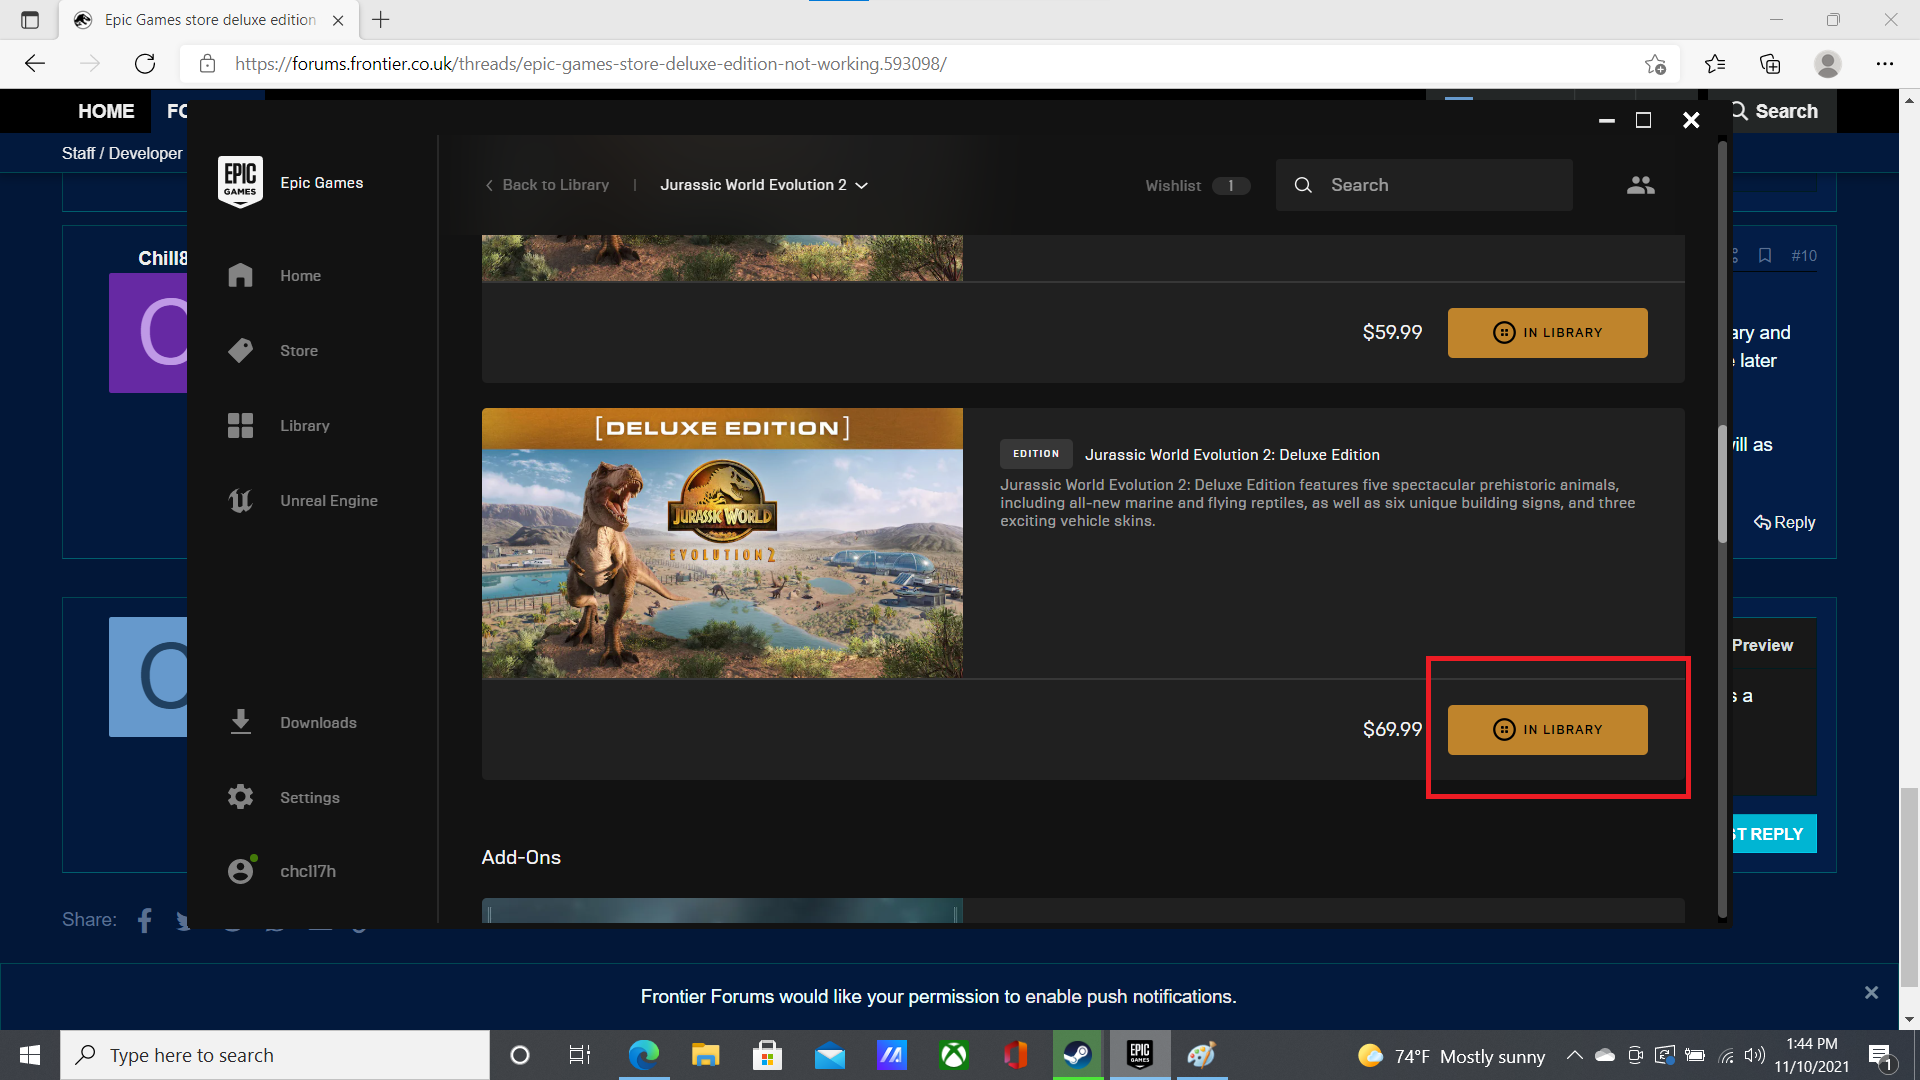Refresh the browser page
Screen dimensions: 1920x1080
pyautogui.click(x=145, y=64)
